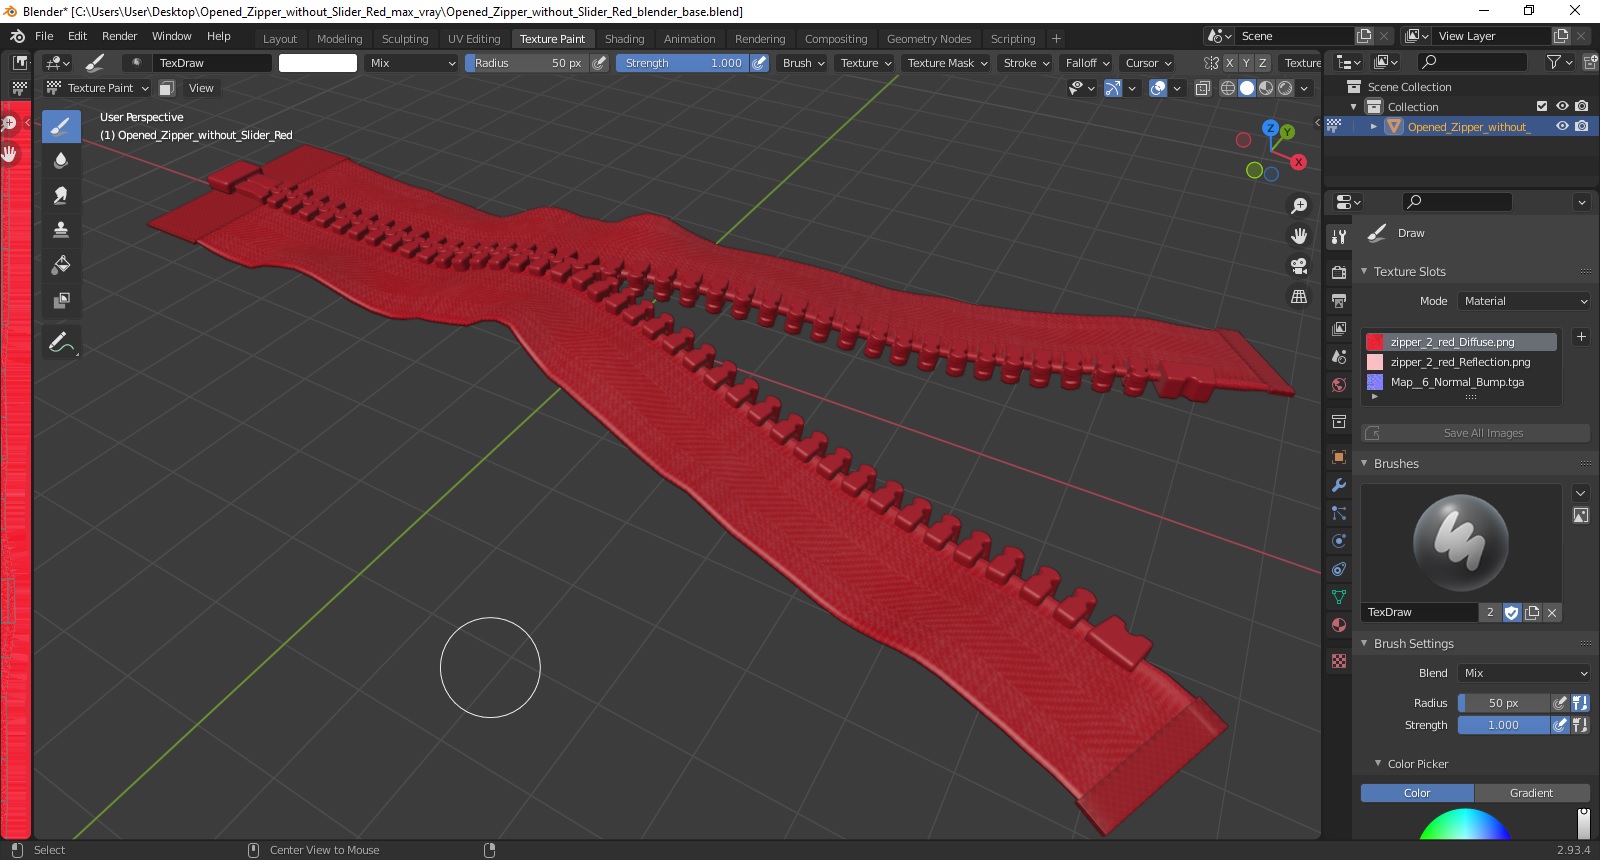Toggle Z axis symmetry

coord(1263,63)
